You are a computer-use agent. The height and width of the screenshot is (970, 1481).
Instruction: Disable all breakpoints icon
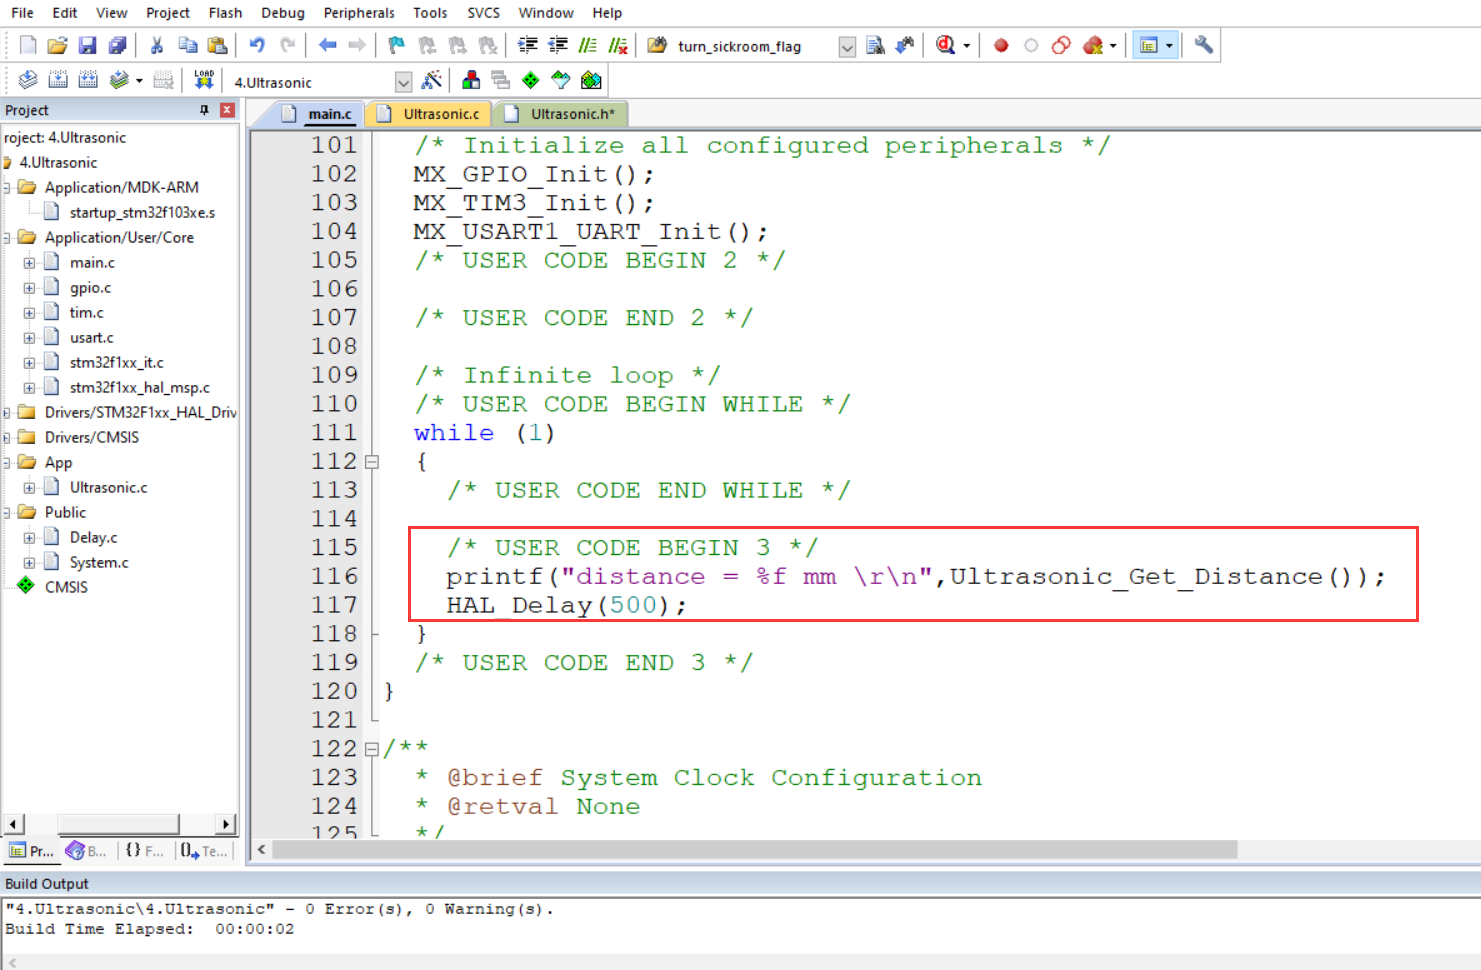[x=1061, y=45]
